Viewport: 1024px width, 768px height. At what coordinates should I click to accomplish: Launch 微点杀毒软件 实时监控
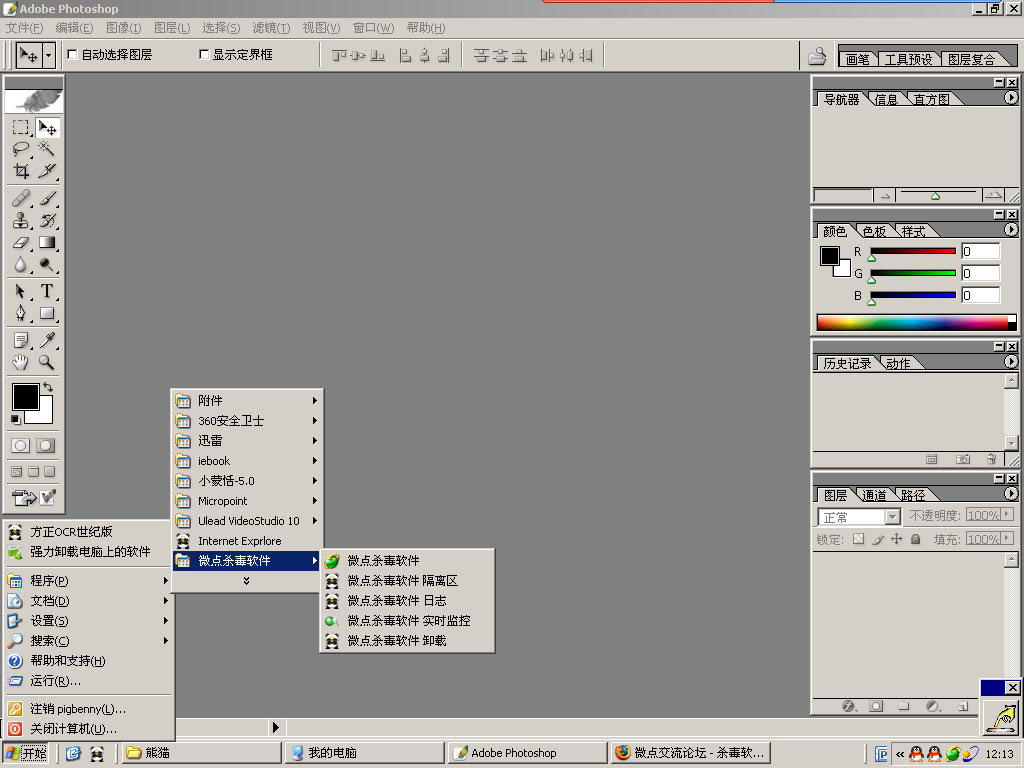click(x=408, y=620)
